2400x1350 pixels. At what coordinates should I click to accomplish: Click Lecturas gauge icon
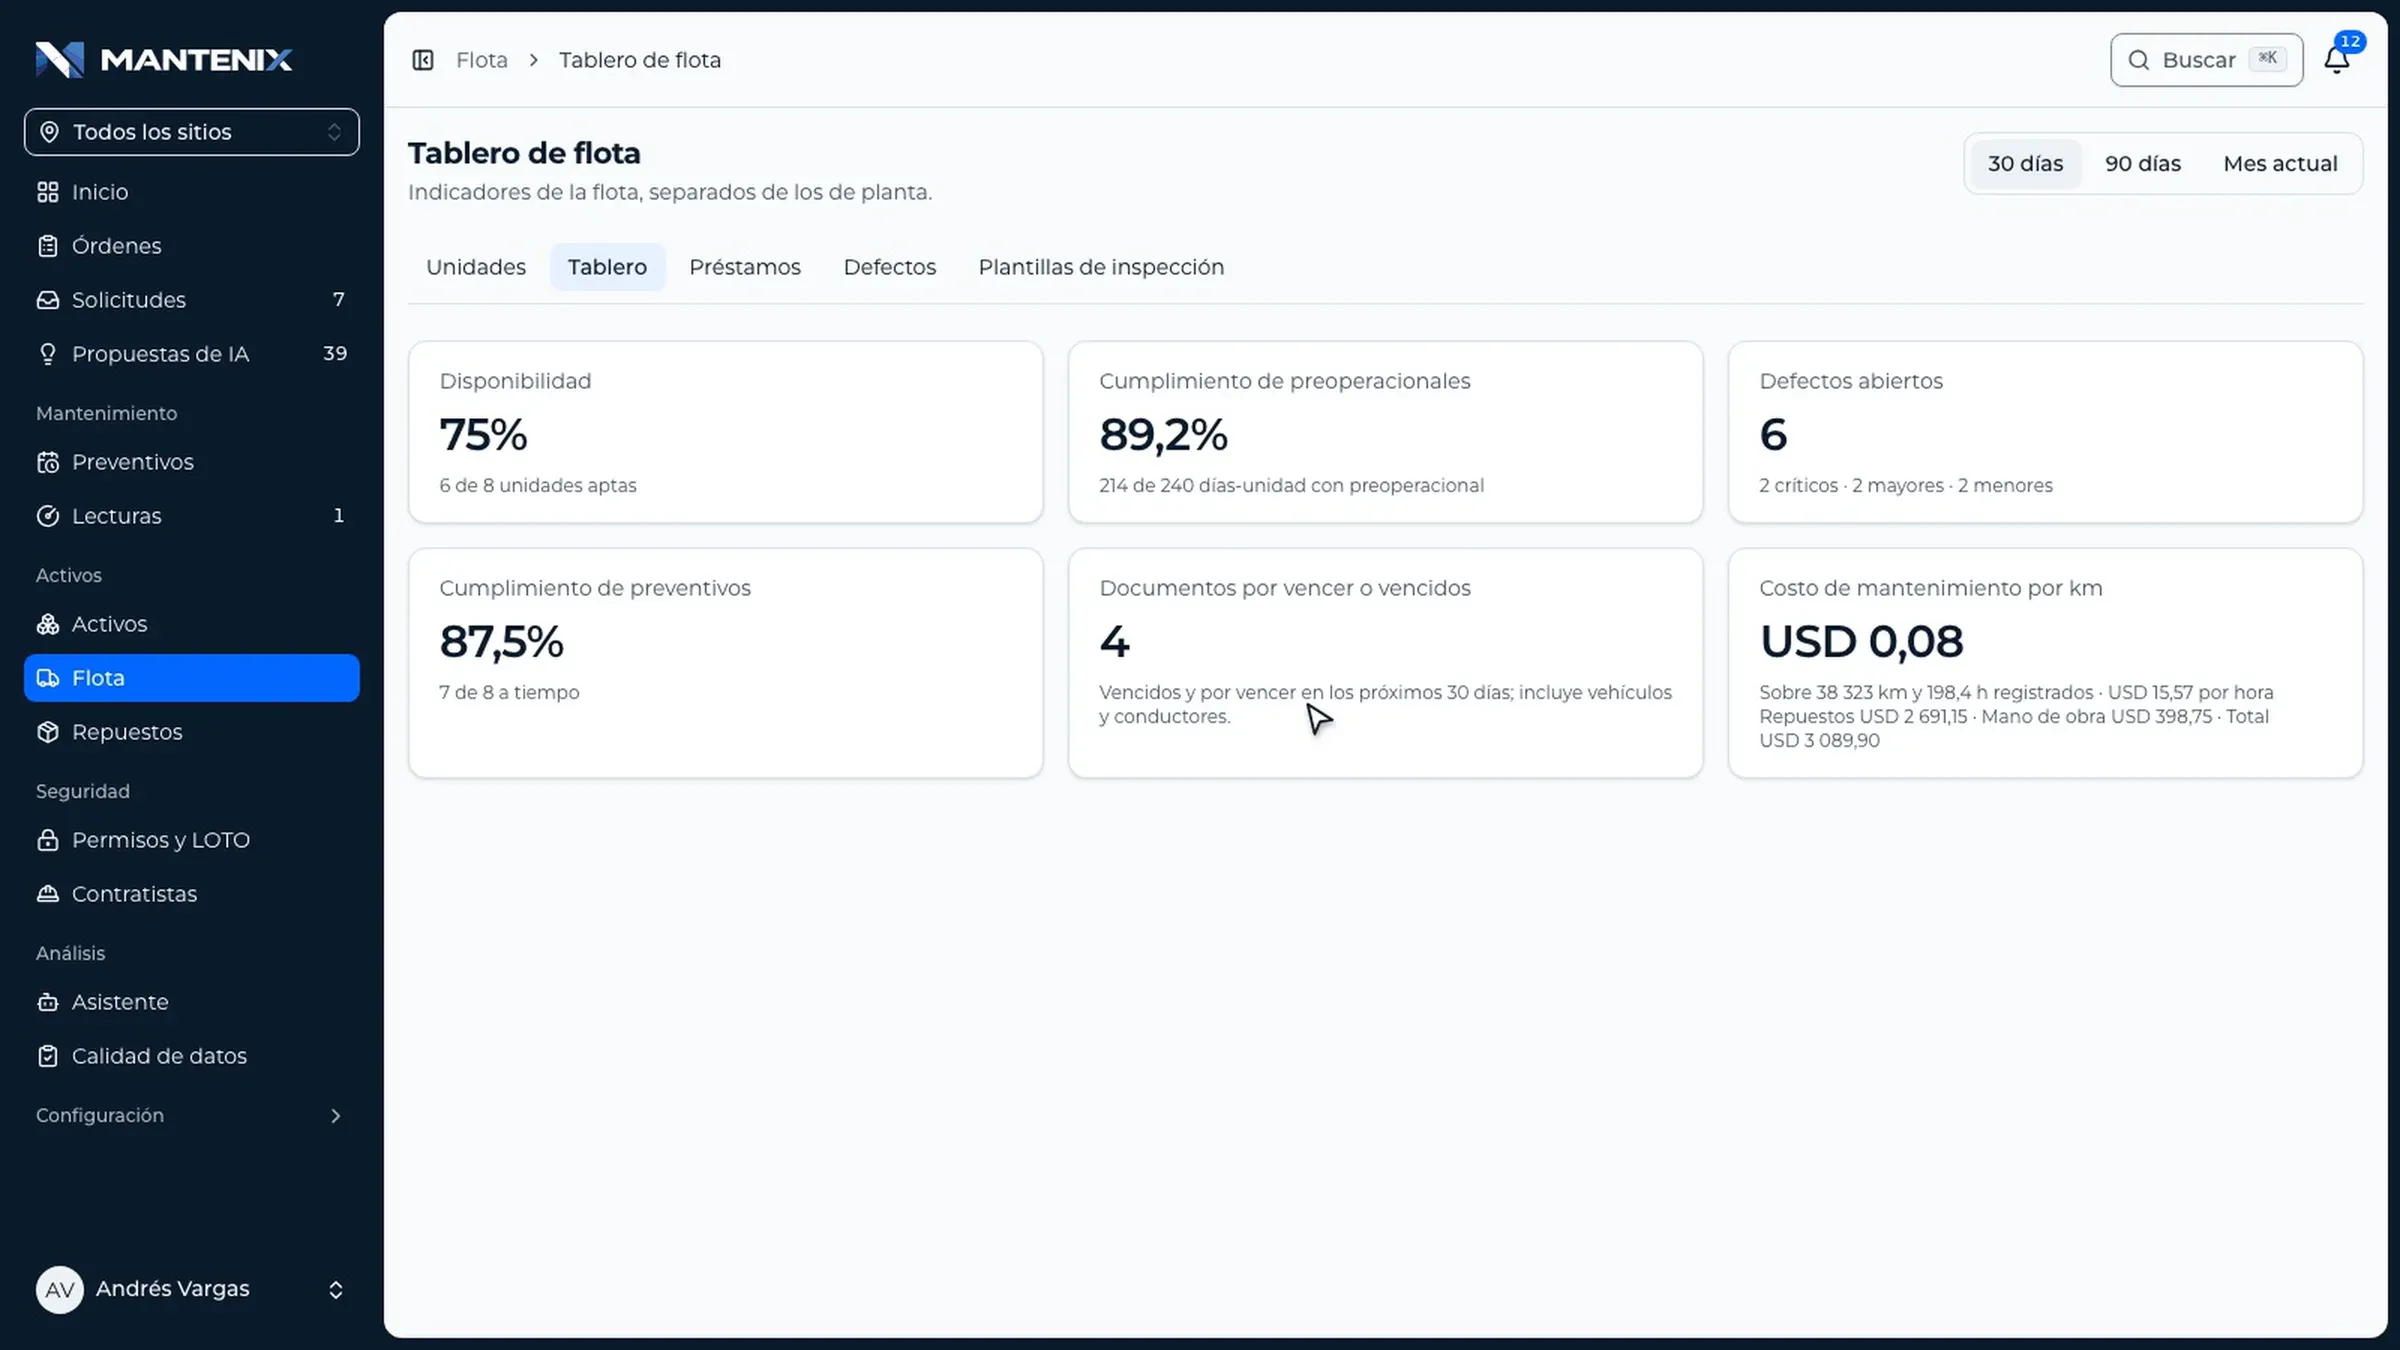(x=48, y=516)
